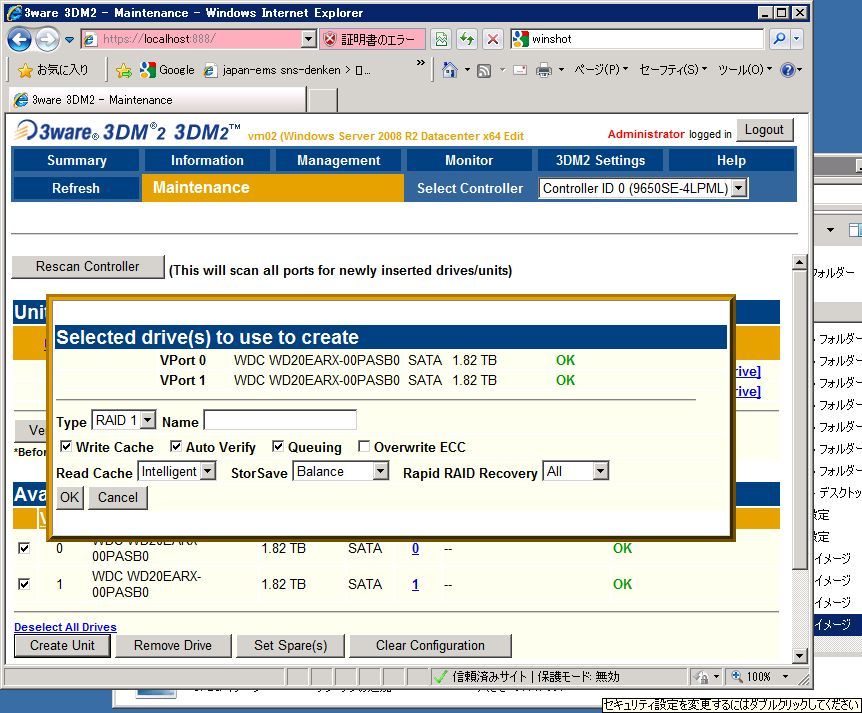Screen dimensions: 862x713
Task: Toggle the Auto Verify checkbox
Action: point(176,446)
